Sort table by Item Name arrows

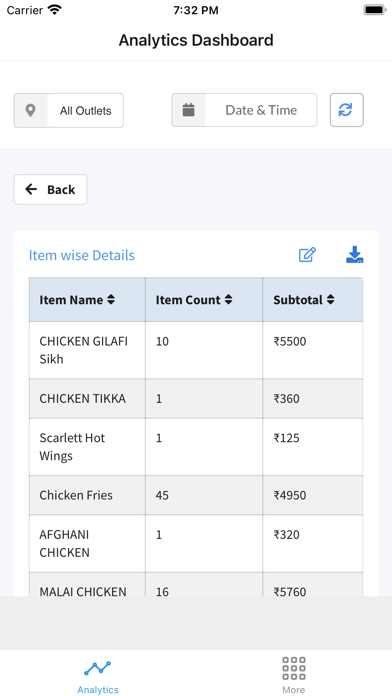pyautogui.click(x=111, y=300)
